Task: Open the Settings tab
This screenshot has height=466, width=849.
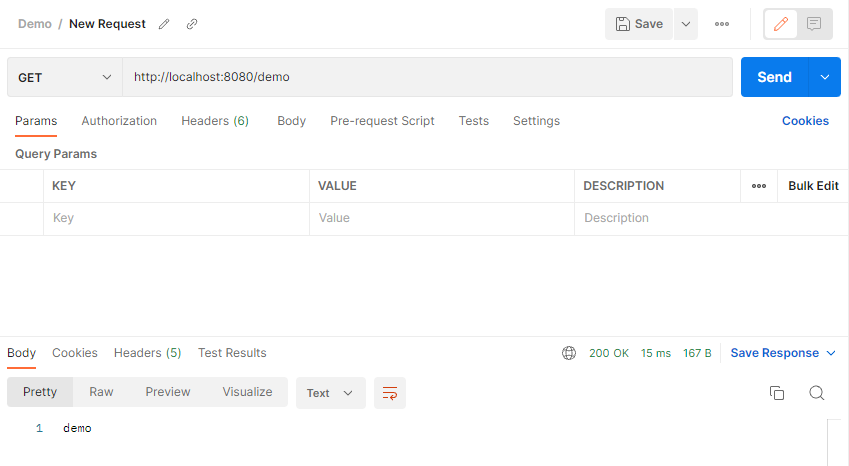Action: pos(536,121)
